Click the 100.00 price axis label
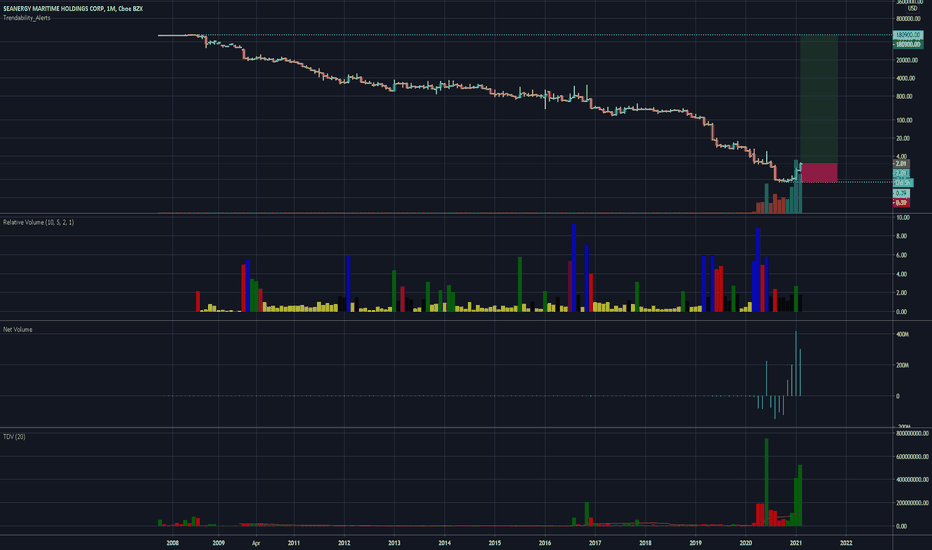 coord(904,120)
